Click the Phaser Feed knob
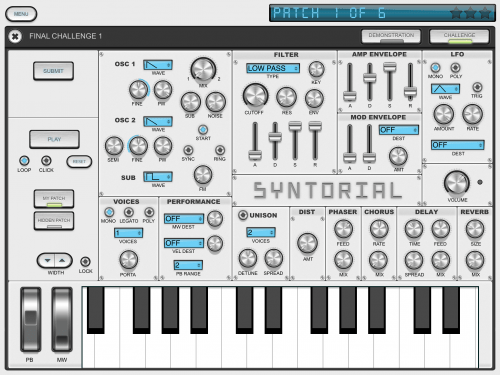This screenshot has height=375, width=500. [x=343, y=229]
